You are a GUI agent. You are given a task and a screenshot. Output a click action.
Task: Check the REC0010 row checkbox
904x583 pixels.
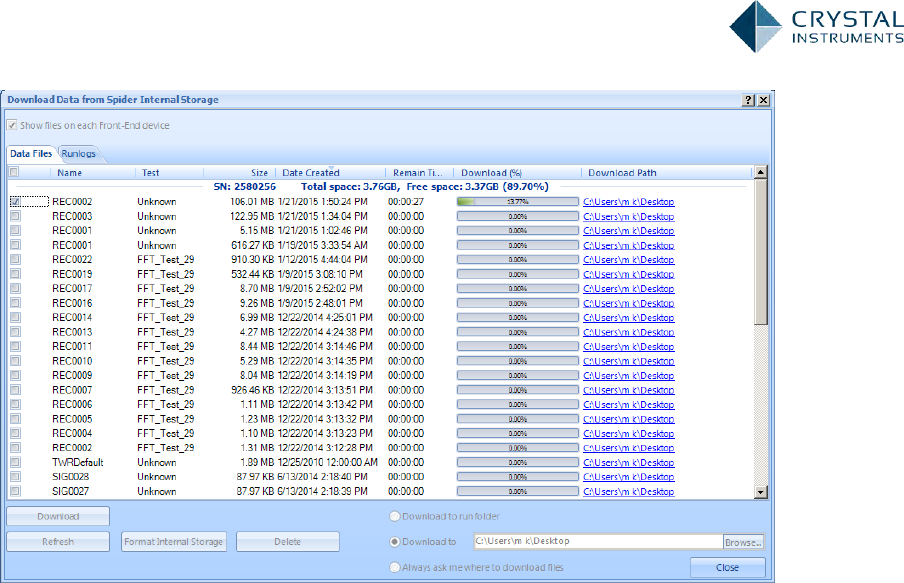(x=16, y=360)
